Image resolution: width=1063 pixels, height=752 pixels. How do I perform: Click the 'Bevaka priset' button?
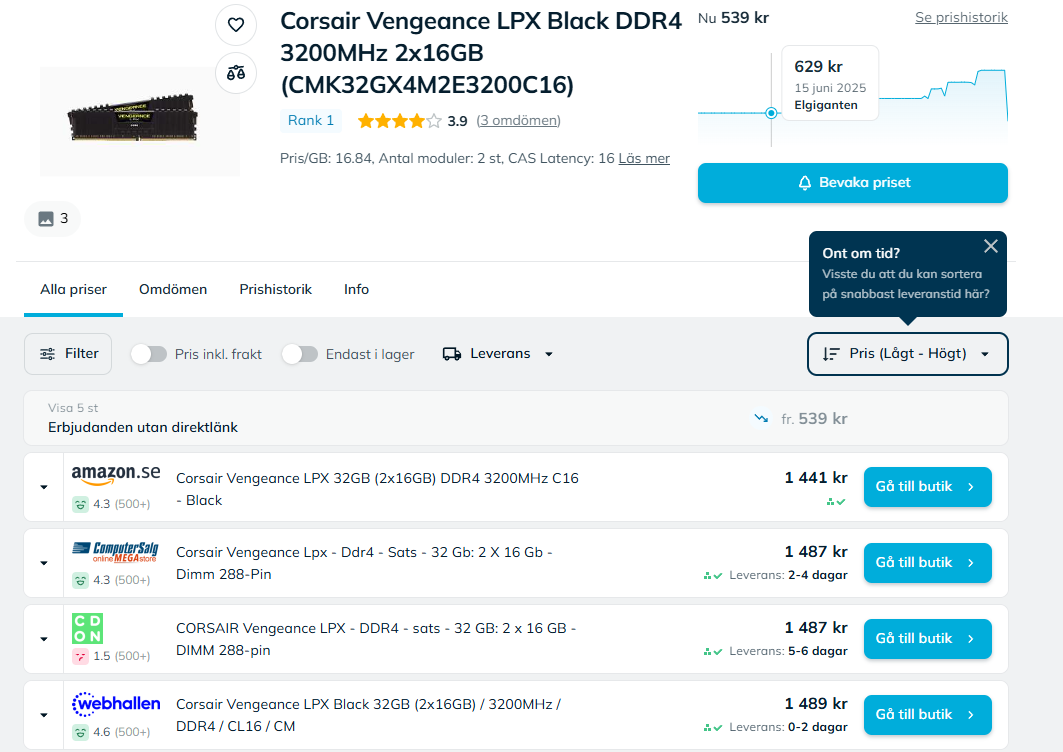pos(852,183)
